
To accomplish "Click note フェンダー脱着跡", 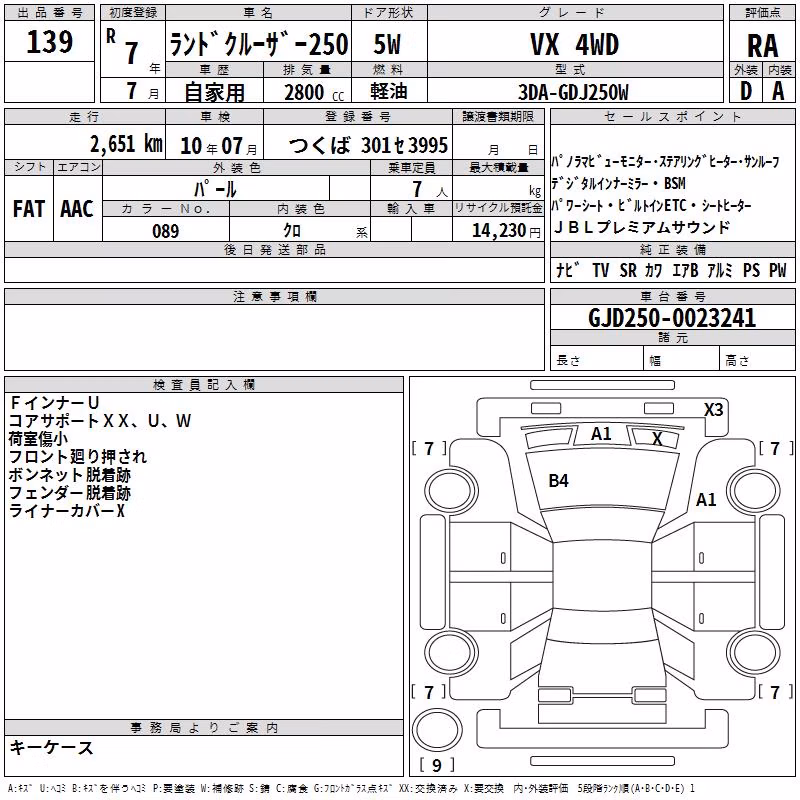I will tap(70, 493).
